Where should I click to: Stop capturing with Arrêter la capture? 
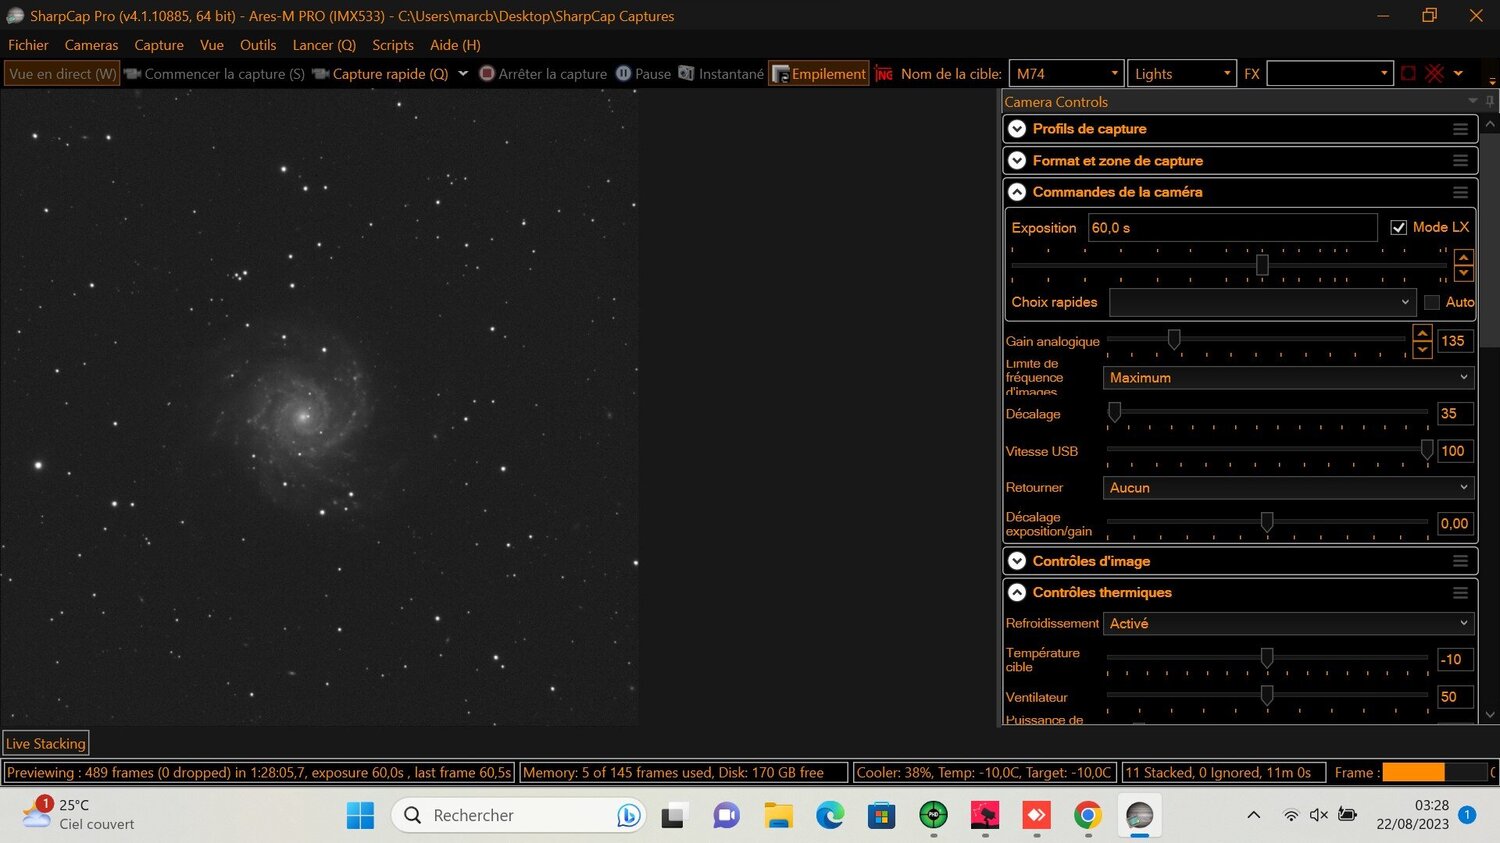point(543,74)
